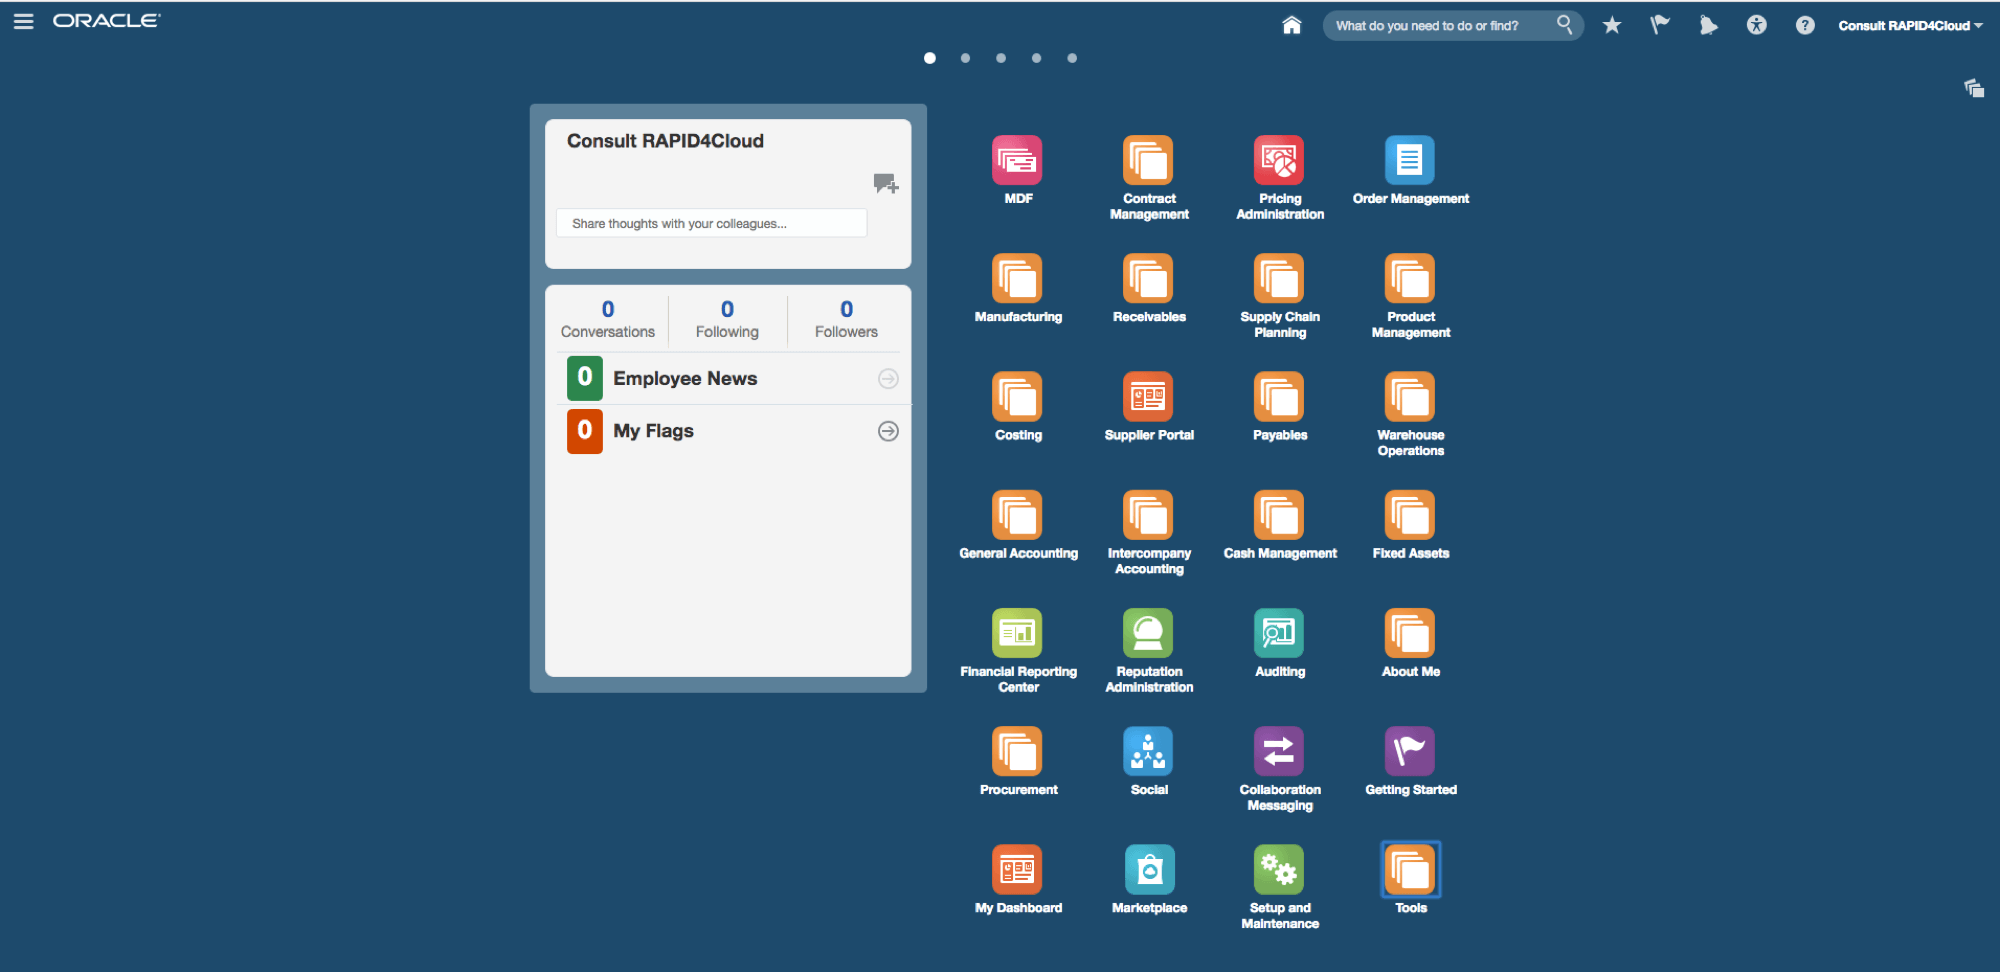Open the Procurement icon
Viewport: 2000px width, 972px height.
[x=1017, y=751]
